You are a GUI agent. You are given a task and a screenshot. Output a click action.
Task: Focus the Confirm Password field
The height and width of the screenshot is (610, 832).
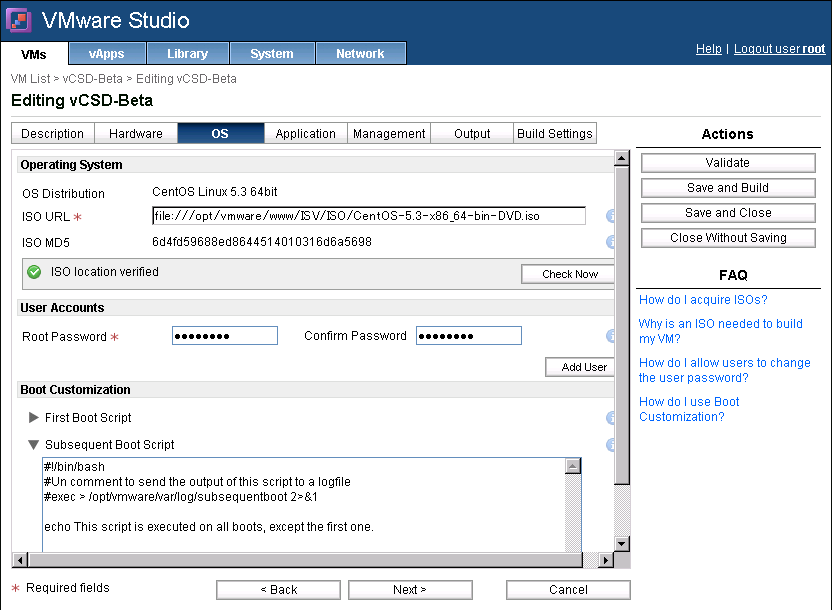click(x=469, y=336)
